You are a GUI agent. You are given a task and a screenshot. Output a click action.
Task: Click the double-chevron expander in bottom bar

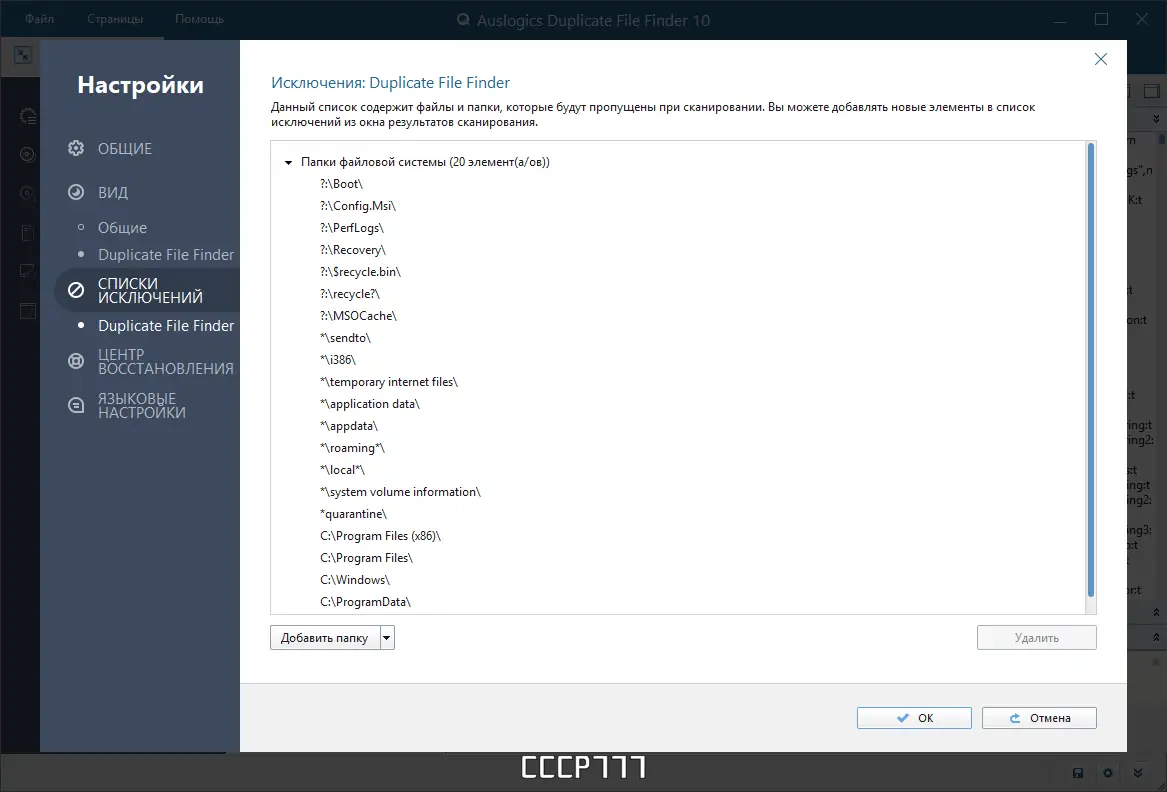click(1138, 772)
